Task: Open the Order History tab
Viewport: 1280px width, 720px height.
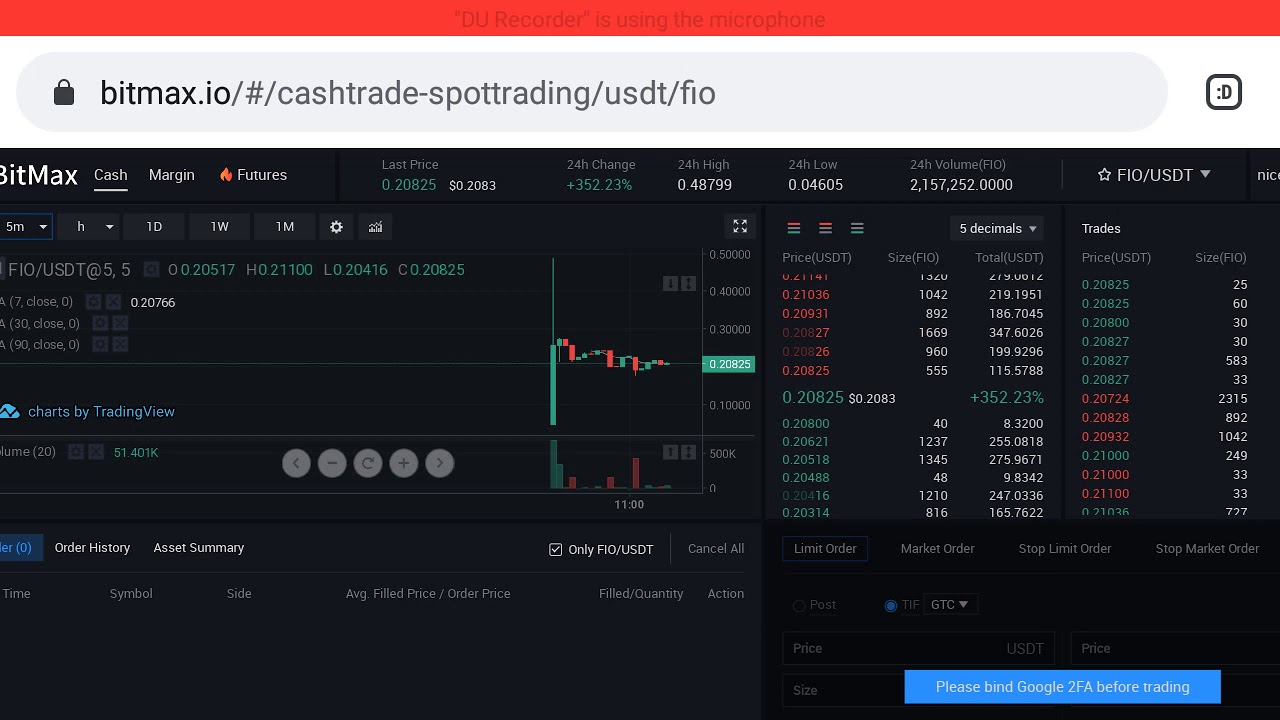Action: (x=92, y=548)
